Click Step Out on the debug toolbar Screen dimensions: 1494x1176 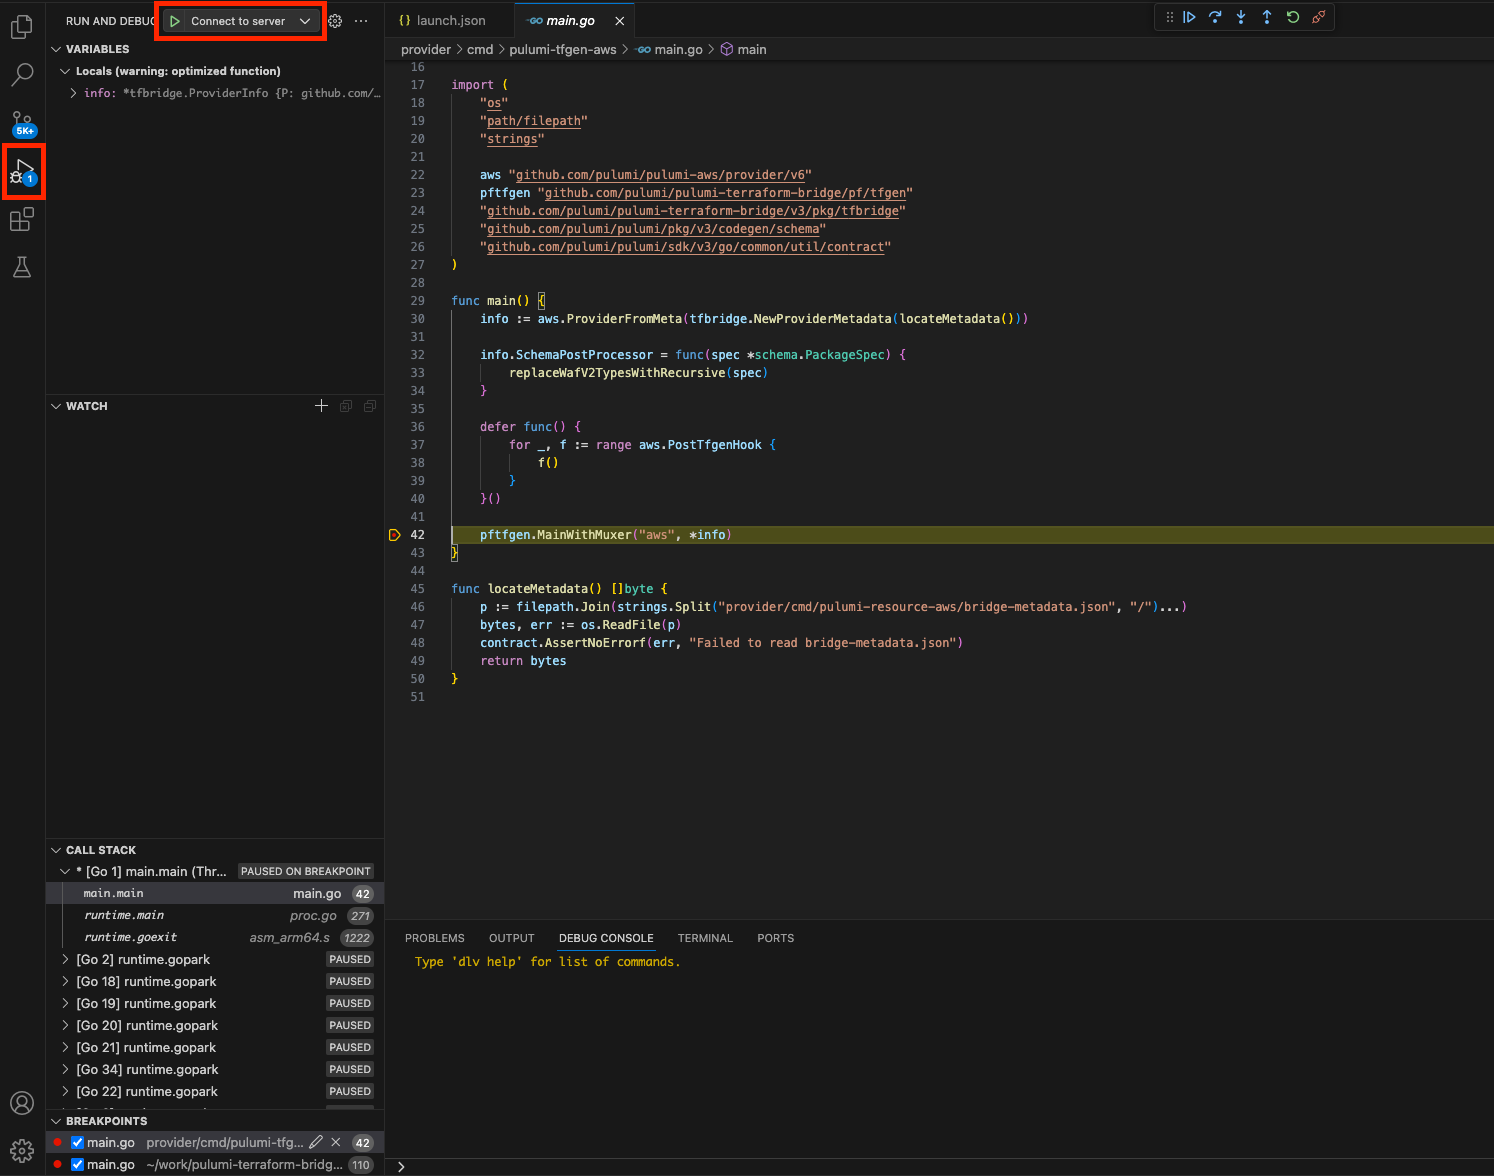[x=1266, y=17]
